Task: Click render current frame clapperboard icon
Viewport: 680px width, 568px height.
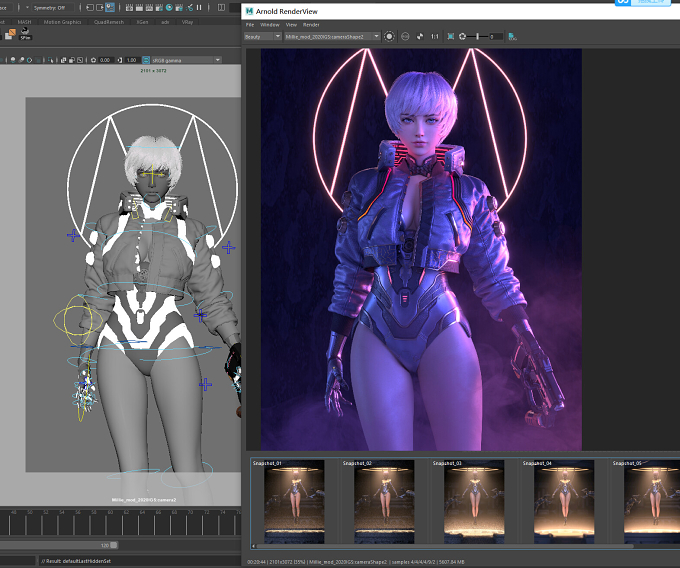Action: [139, 8]
